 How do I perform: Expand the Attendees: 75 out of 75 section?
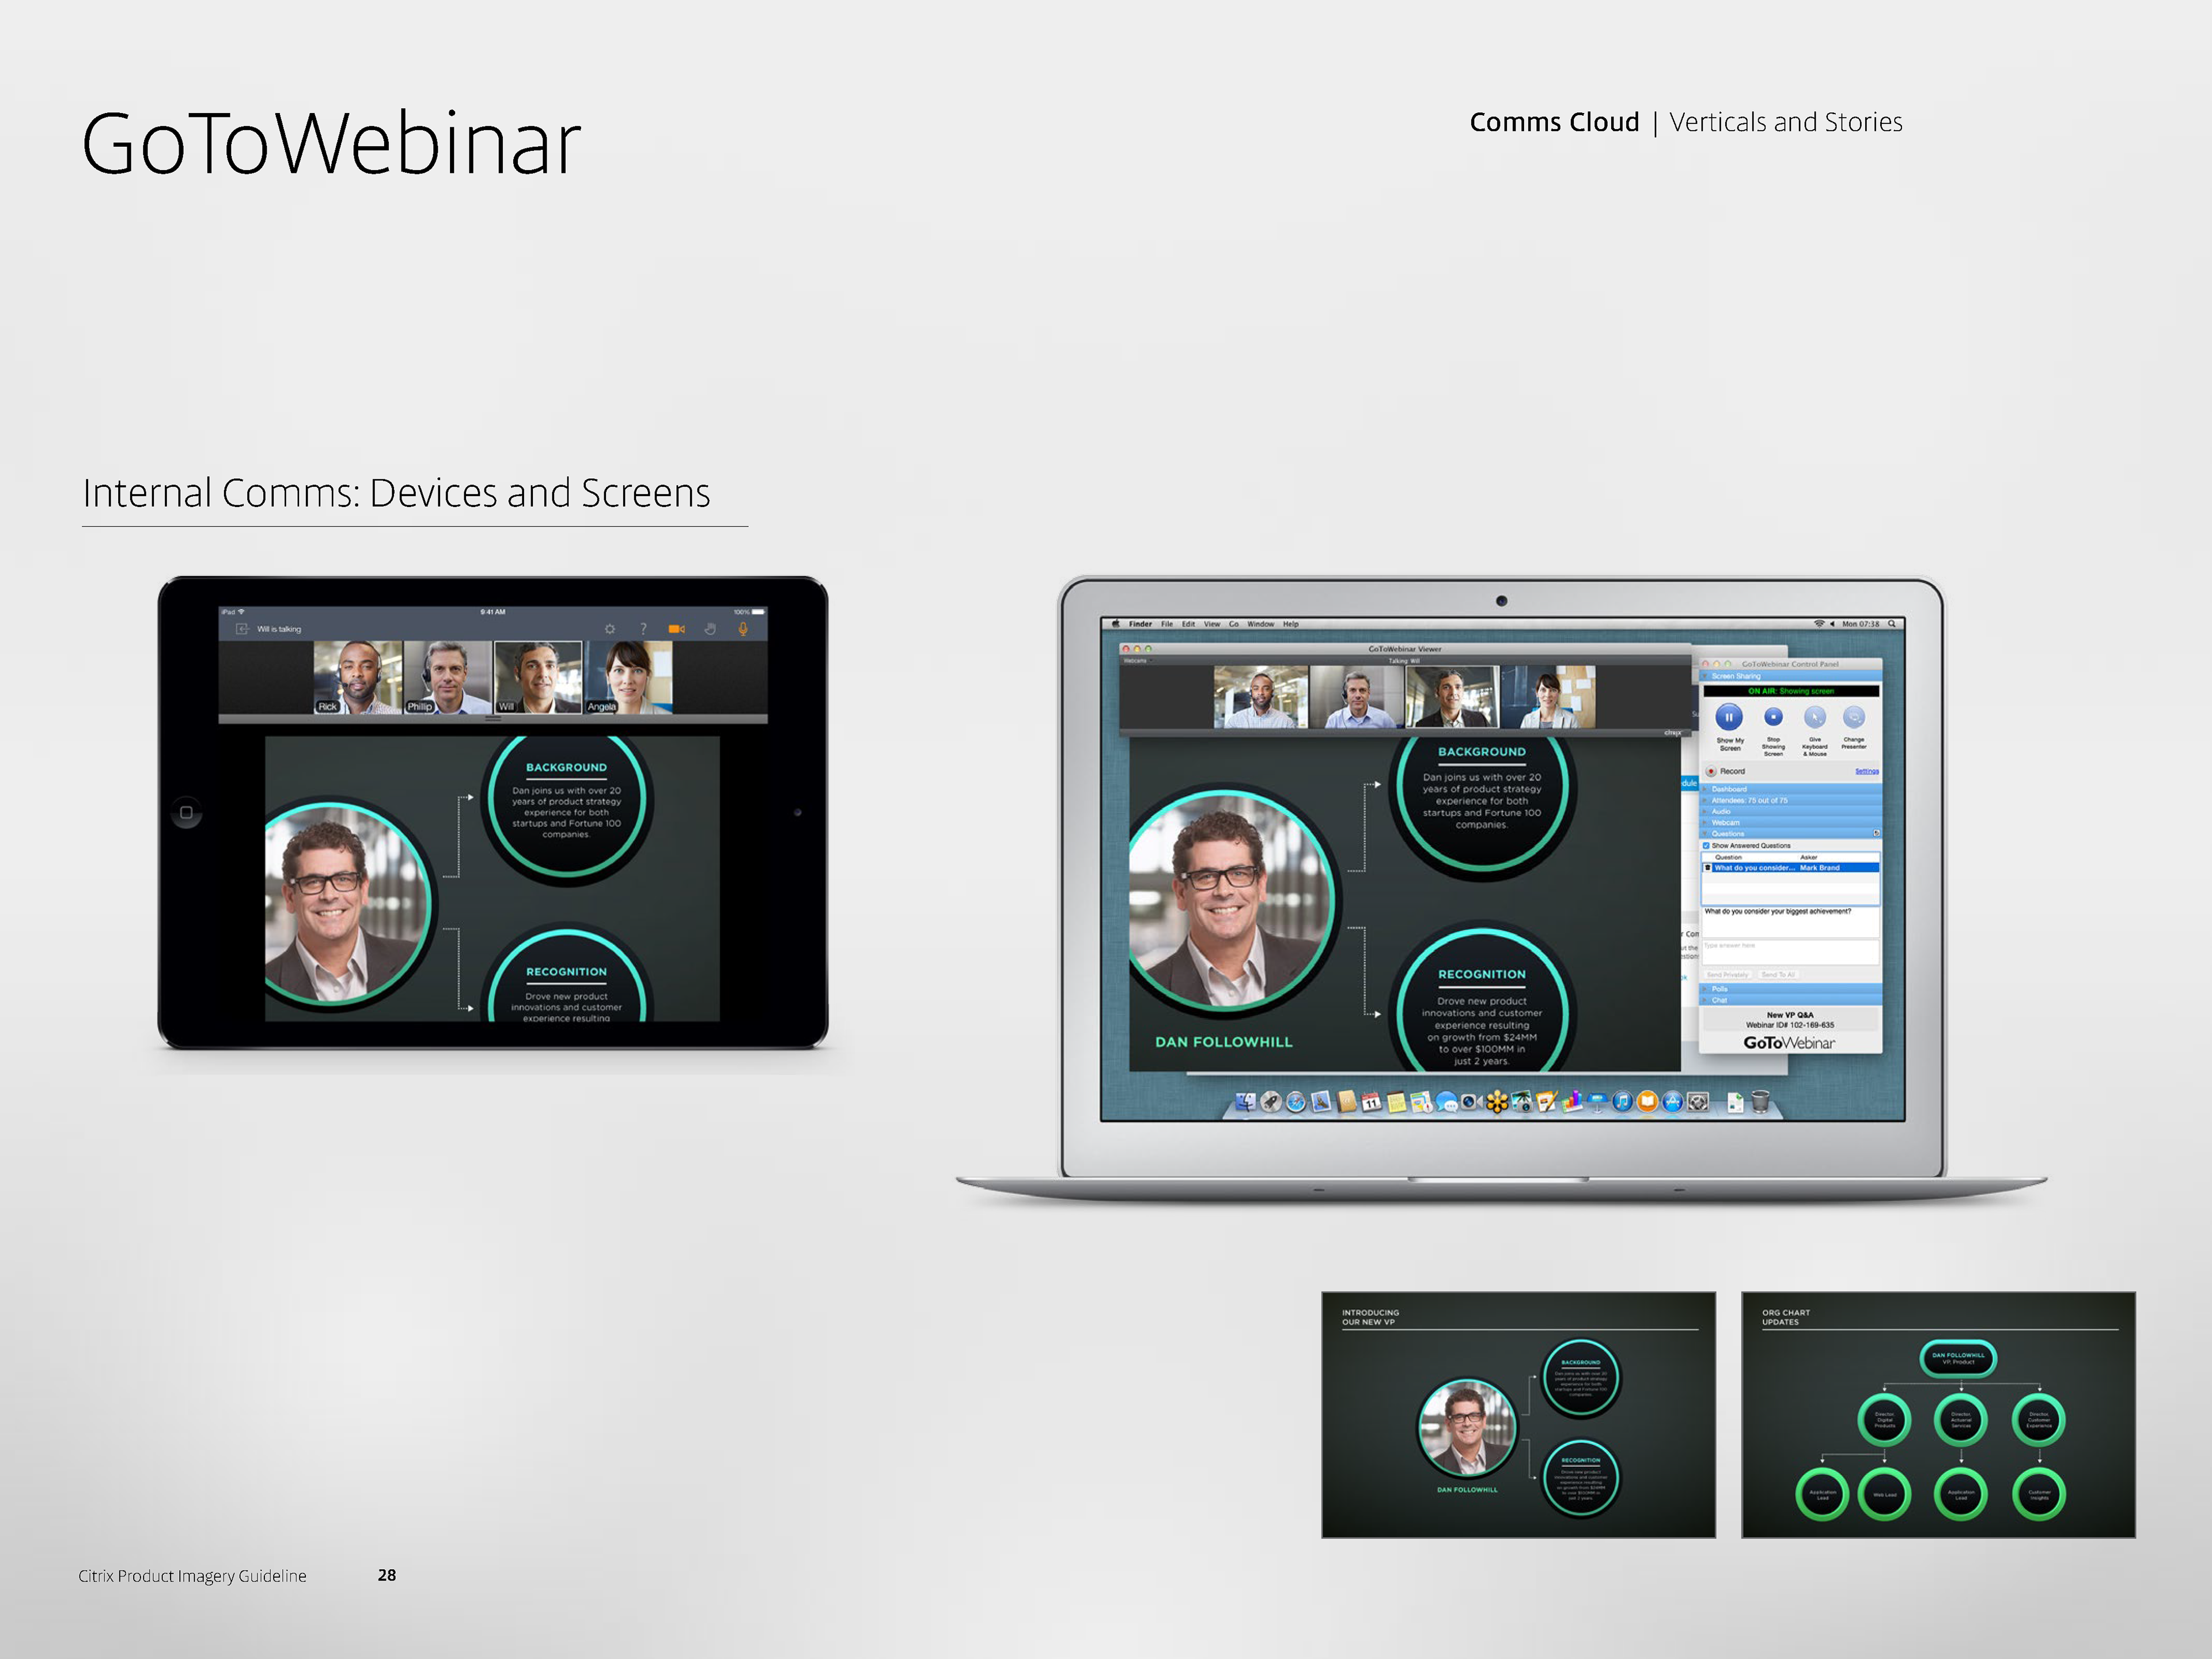1791,800
